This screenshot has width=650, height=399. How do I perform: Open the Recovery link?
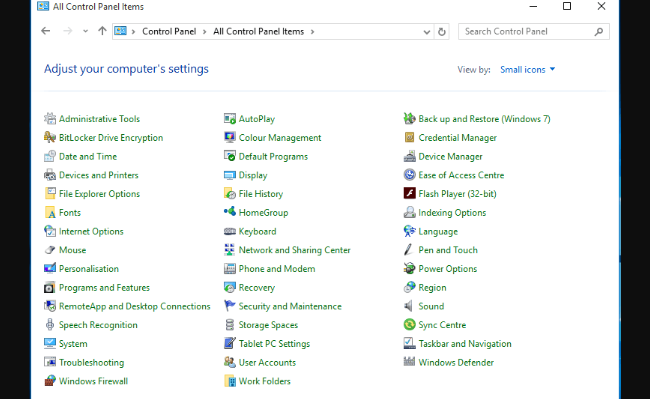[x=257, y=288]
